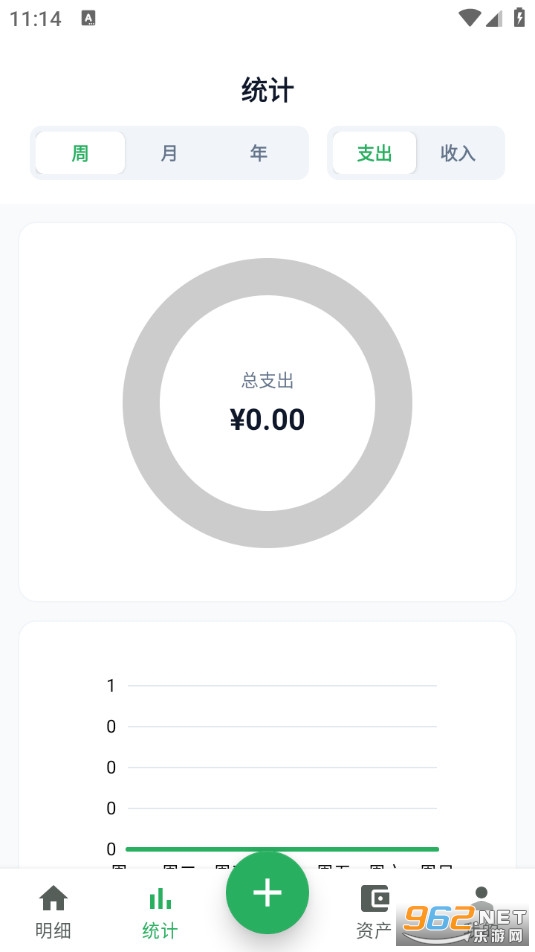Tap the battery status icon
The height and width of the screenshot is (952, 535).
click(519, 18)
